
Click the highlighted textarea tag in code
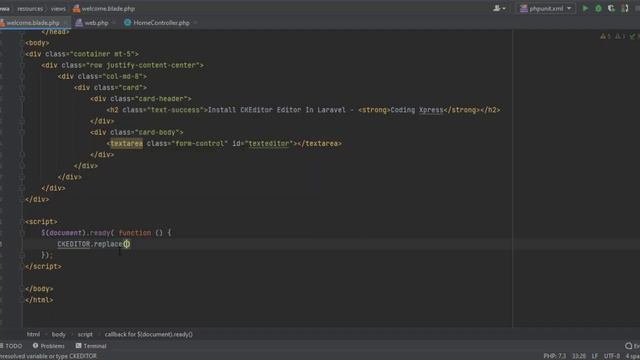[x=127, y=144]
